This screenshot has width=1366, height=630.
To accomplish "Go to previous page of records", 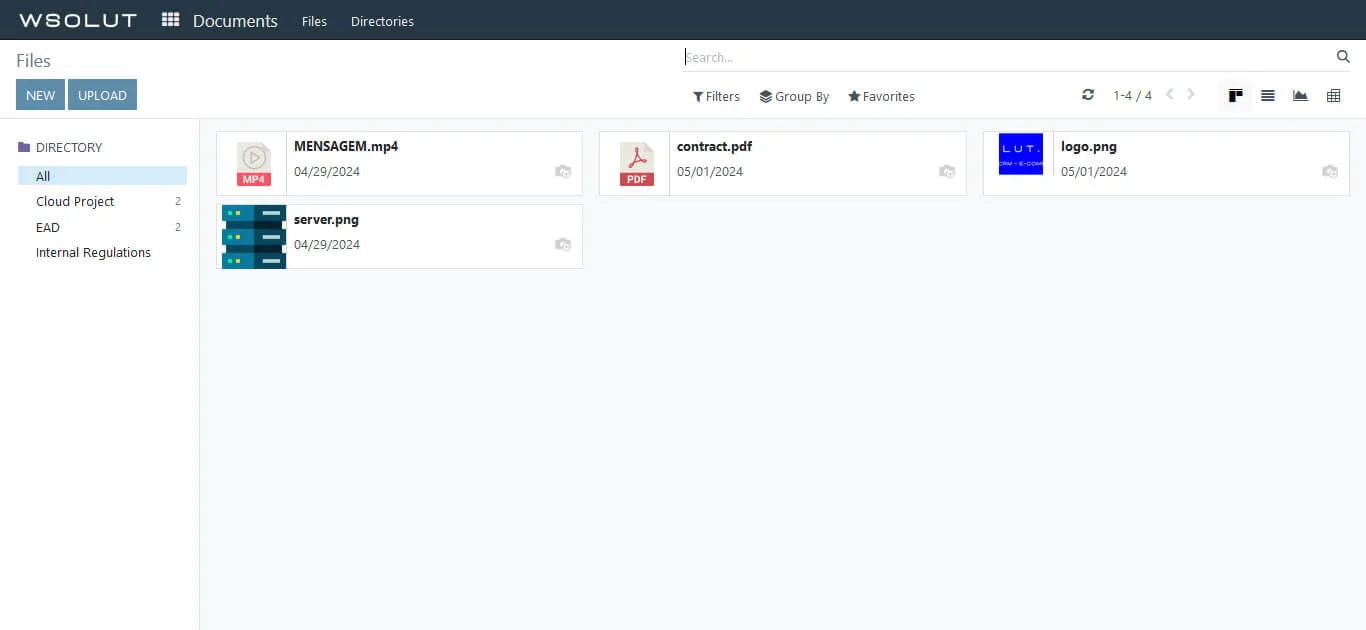I will [1169, 95].
